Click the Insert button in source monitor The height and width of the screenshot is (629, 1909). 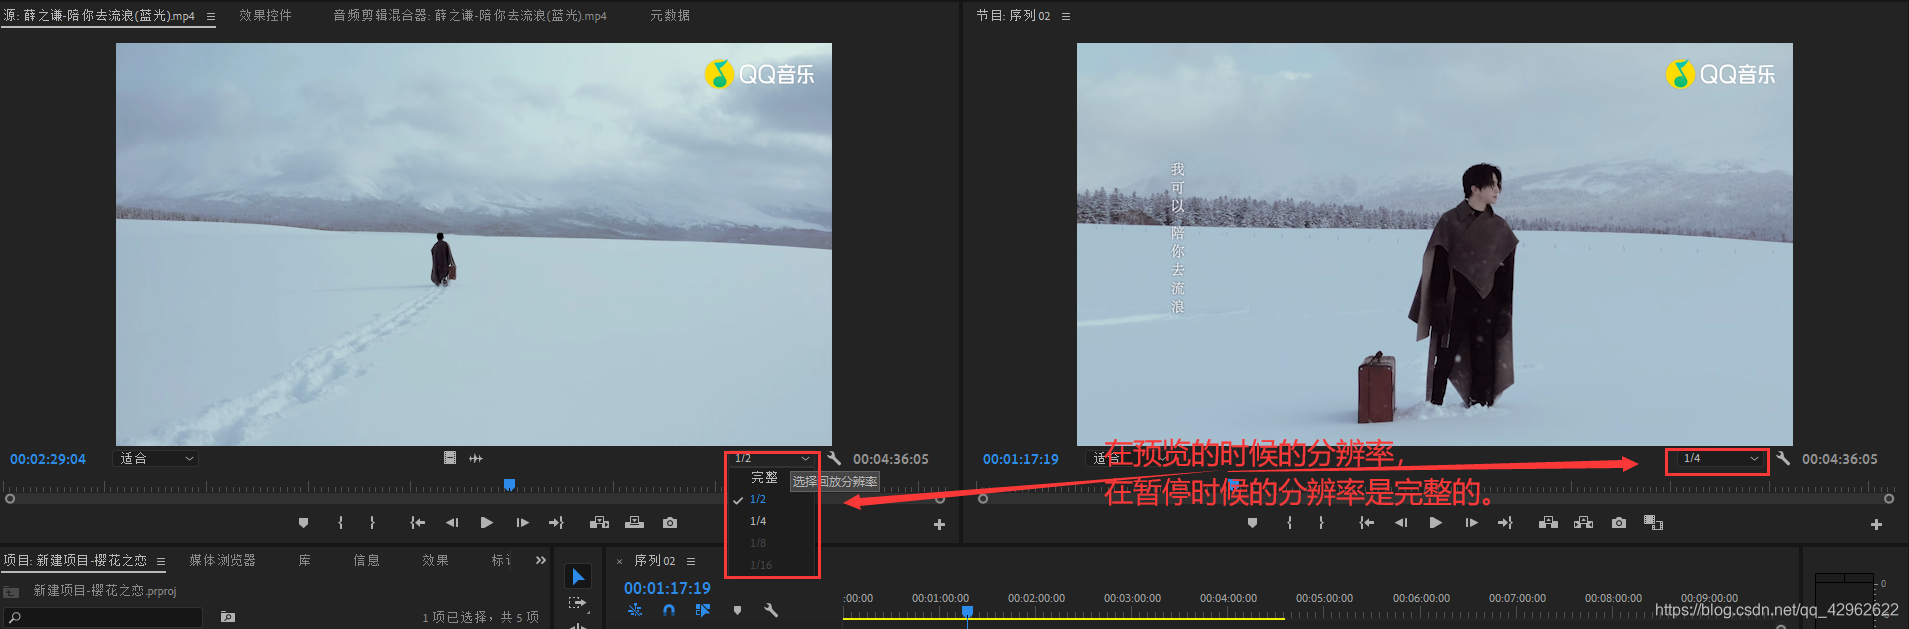click(599, 522)
